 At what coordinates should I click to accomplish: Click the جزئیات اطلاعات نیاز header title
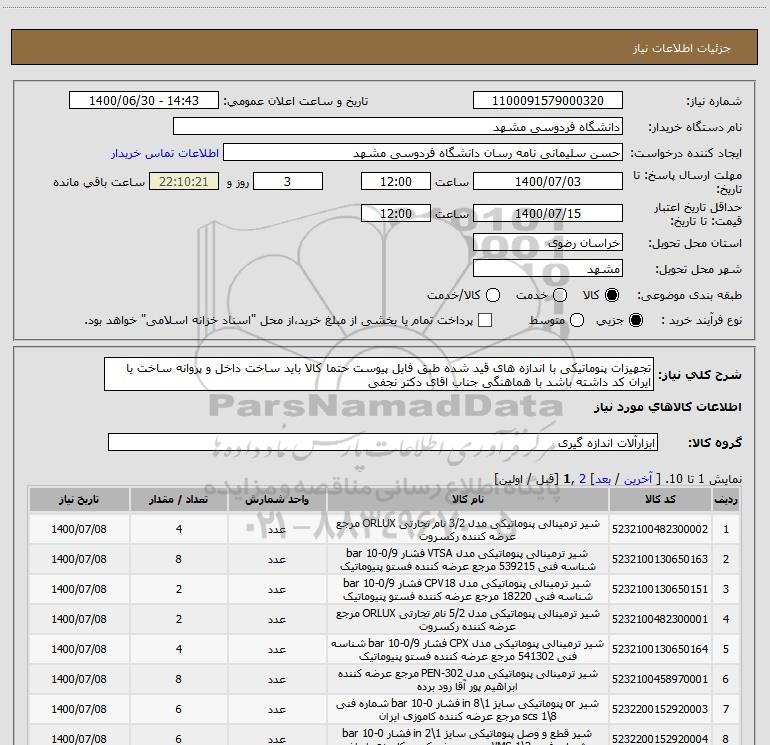pos(682,48)
